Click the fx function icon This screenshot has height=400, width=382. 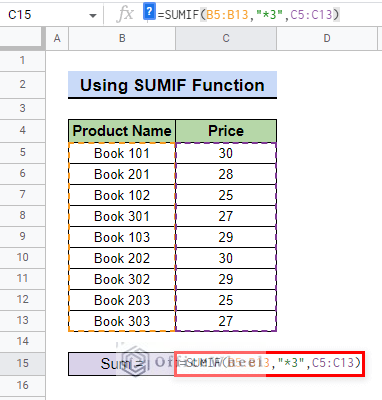[x=125, y=14]
